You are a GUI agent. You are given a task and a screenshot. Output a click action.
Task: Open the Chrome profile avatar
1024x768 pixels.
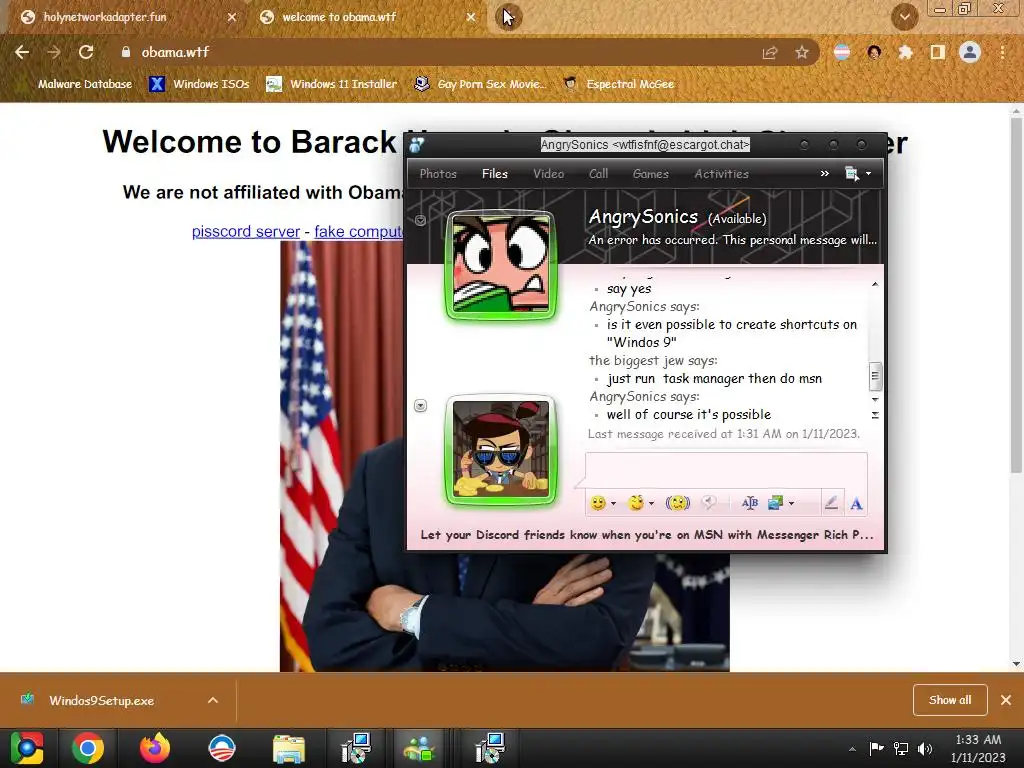click(970, 52)
